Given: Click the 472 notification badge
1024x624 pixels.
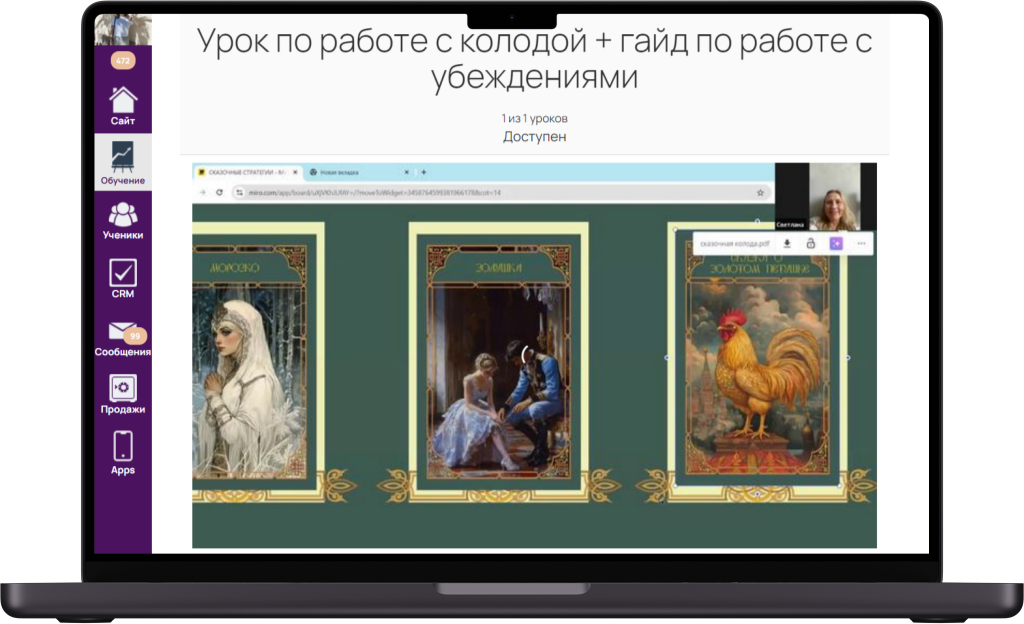Looking at the screenshot, I should [x=123, y=61].
